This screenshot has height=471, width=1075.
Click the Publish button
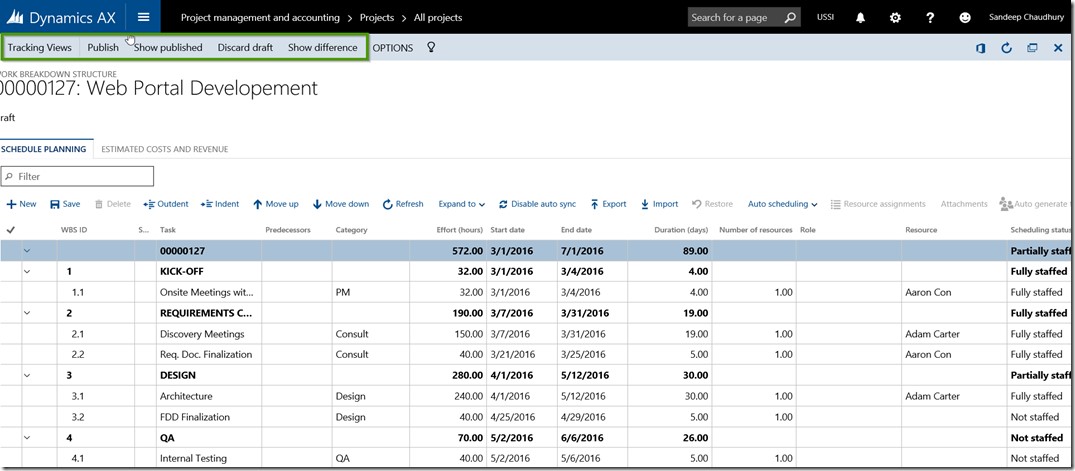point(103,47)
